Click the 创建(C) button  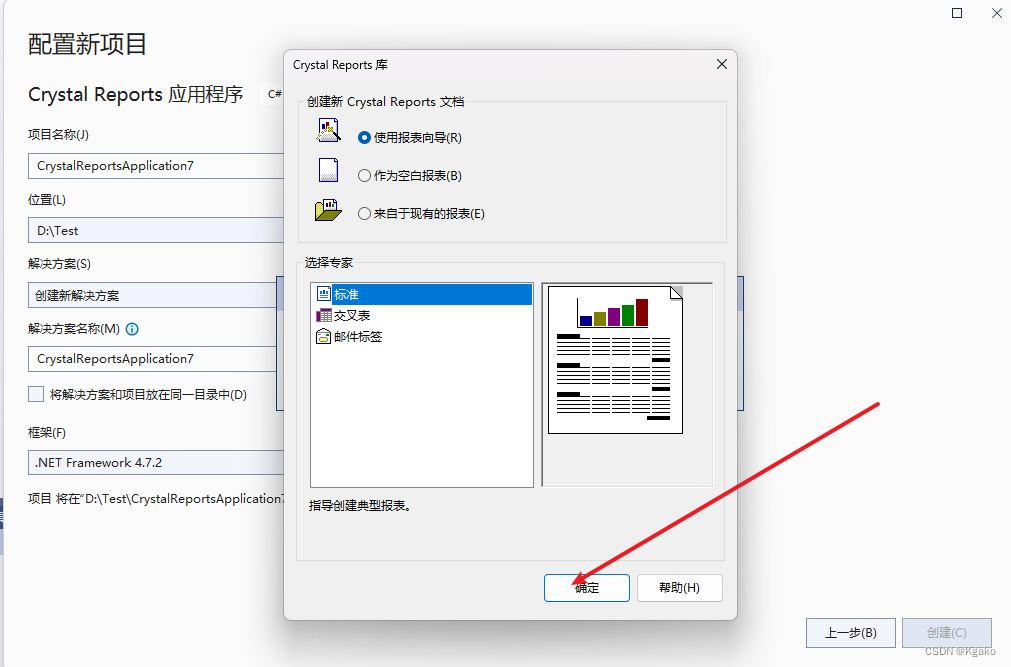(947, 633)
